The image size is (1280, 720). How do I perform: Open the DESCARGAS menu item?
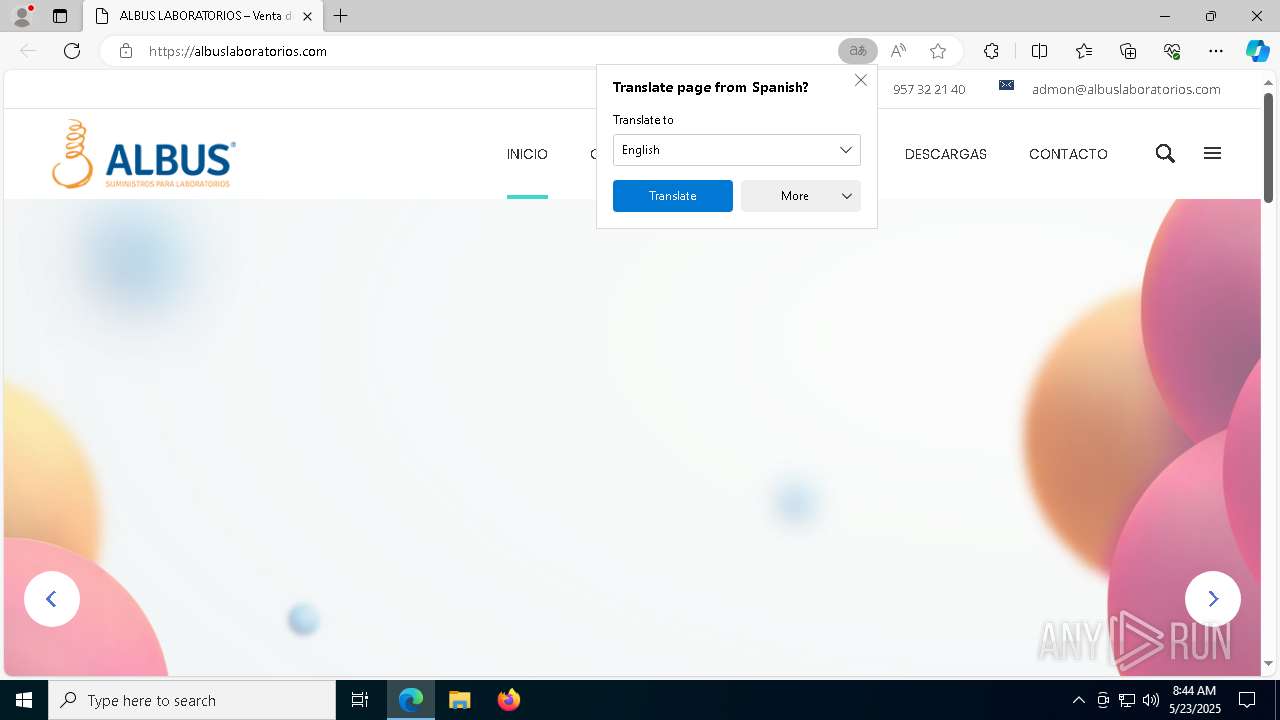click(946, 154)
